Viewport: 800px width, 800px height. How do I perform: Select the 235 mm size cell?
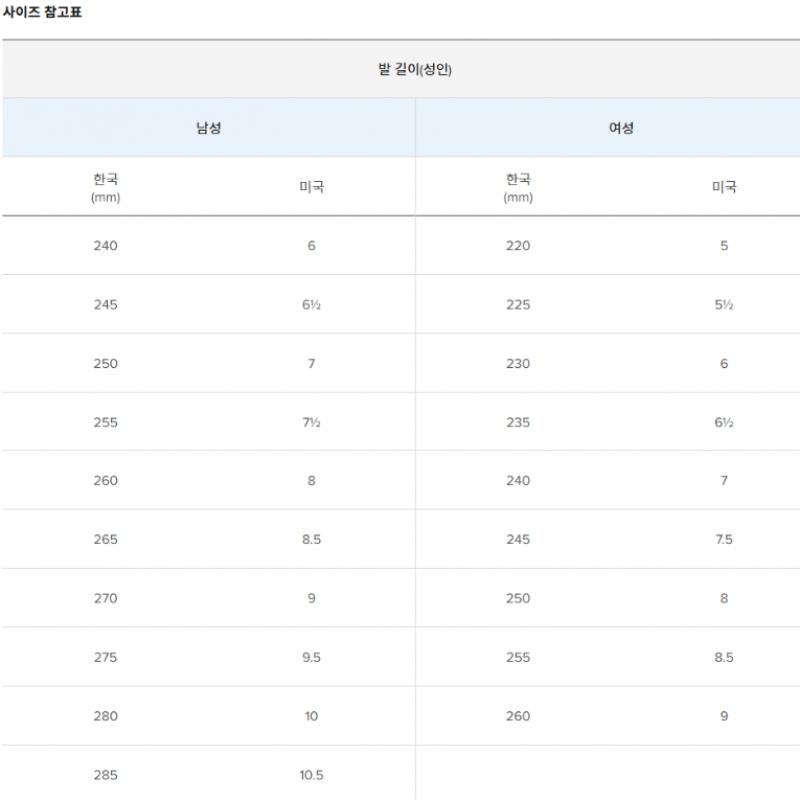pos(518,422)
